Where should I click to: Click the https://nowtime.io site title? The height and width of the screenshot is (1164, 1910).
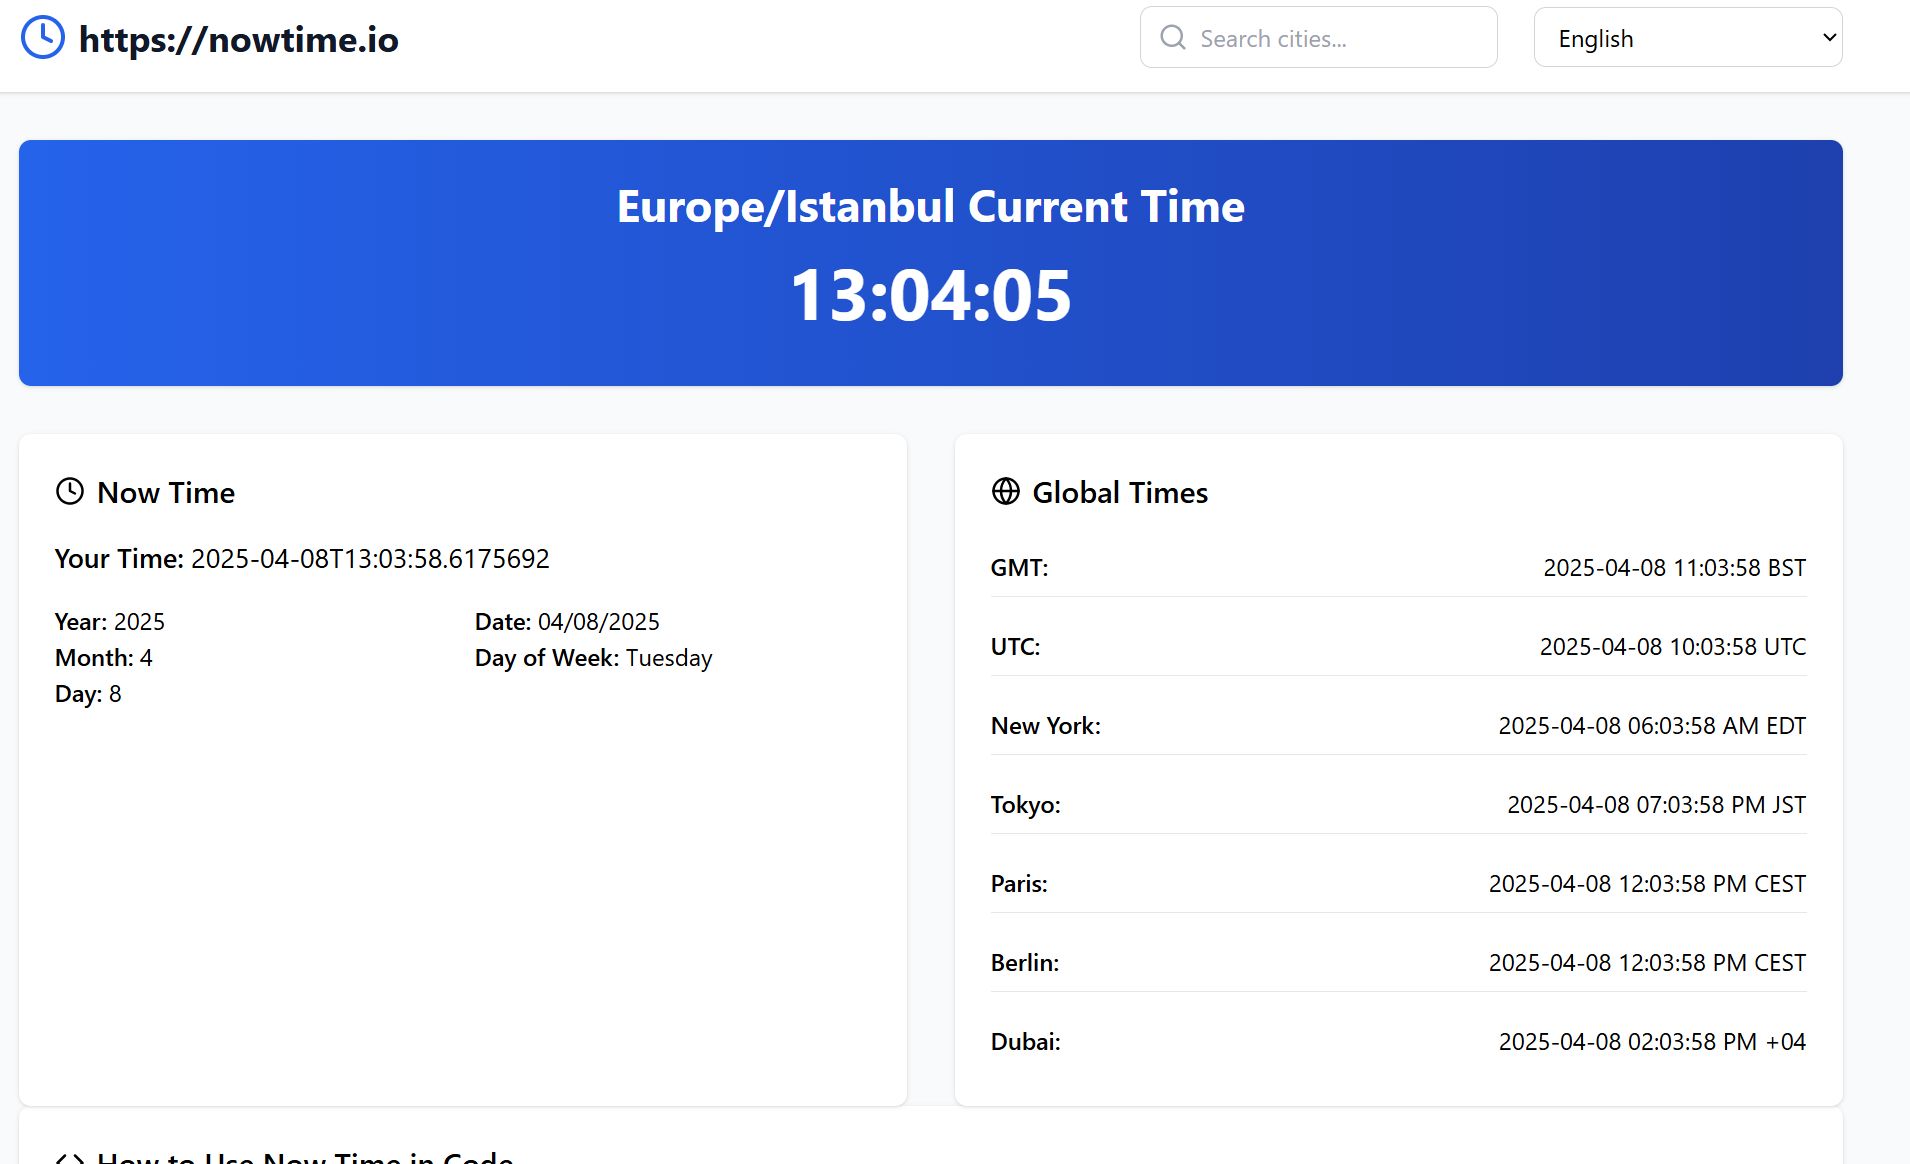[239, 38]
